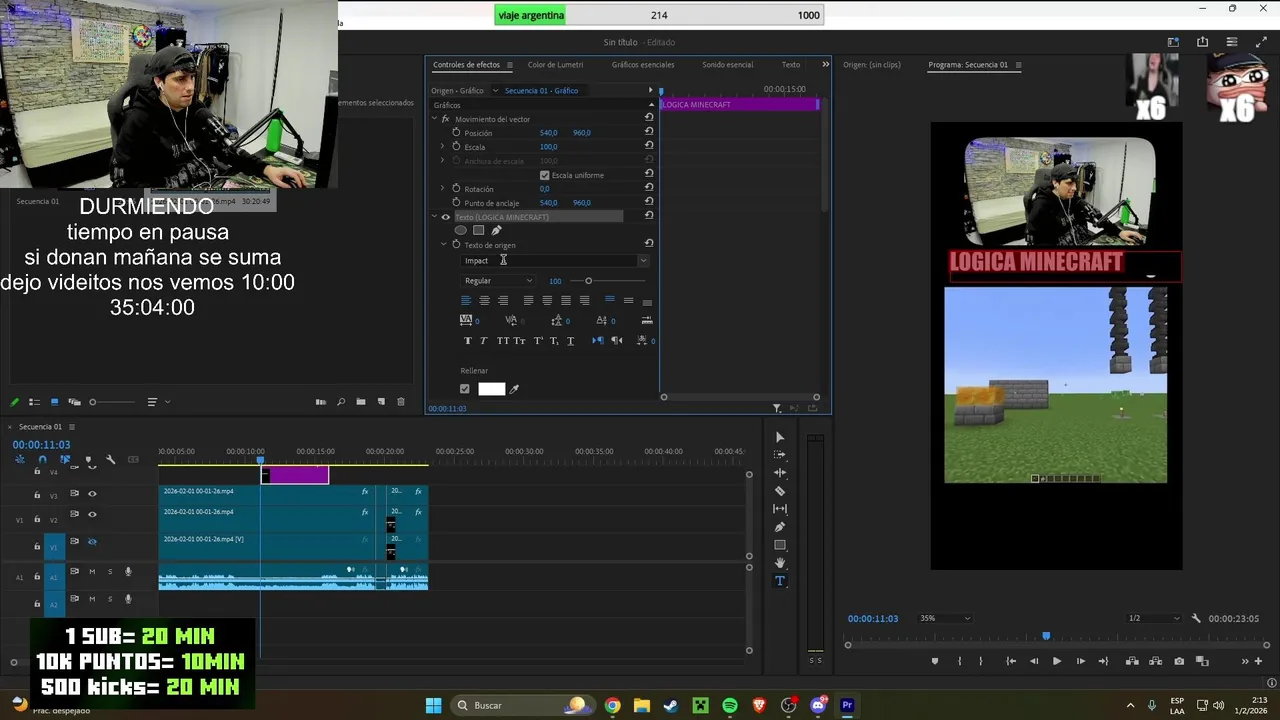
Task: Click Faux Italic text style icon
Action: pyautogui.click(x=484, y=341)
